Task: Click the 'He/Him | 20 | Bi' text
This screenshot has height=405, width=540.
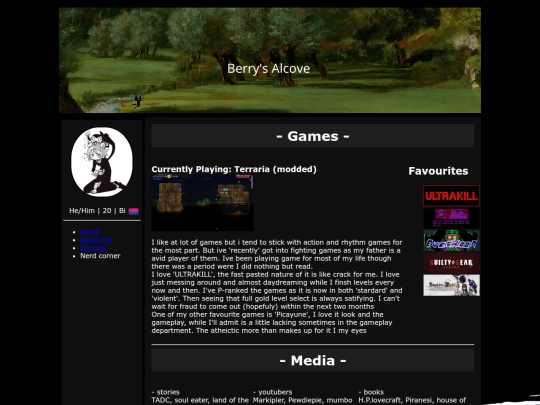Action: point(97,211)
